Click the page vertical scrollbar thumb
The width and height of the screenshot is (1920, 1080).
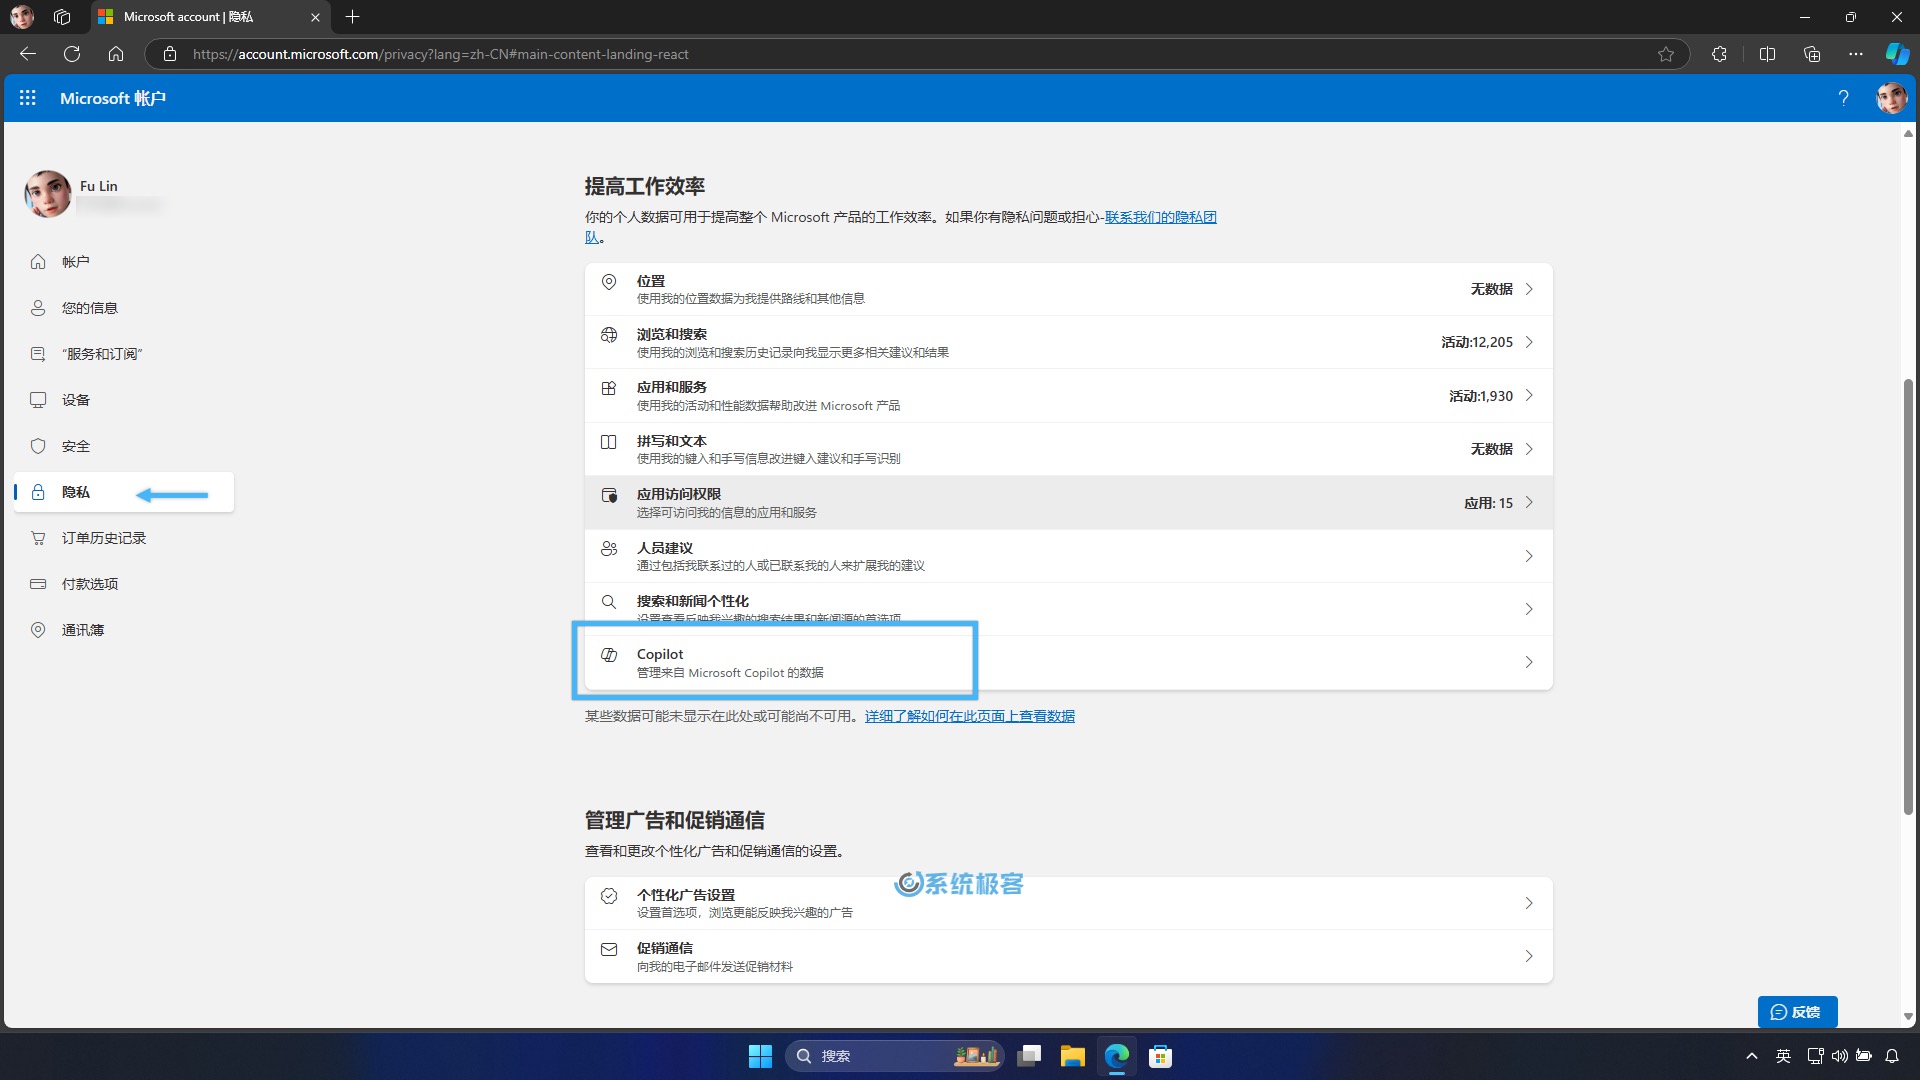pyautogui.click(x=1908, y=598)
